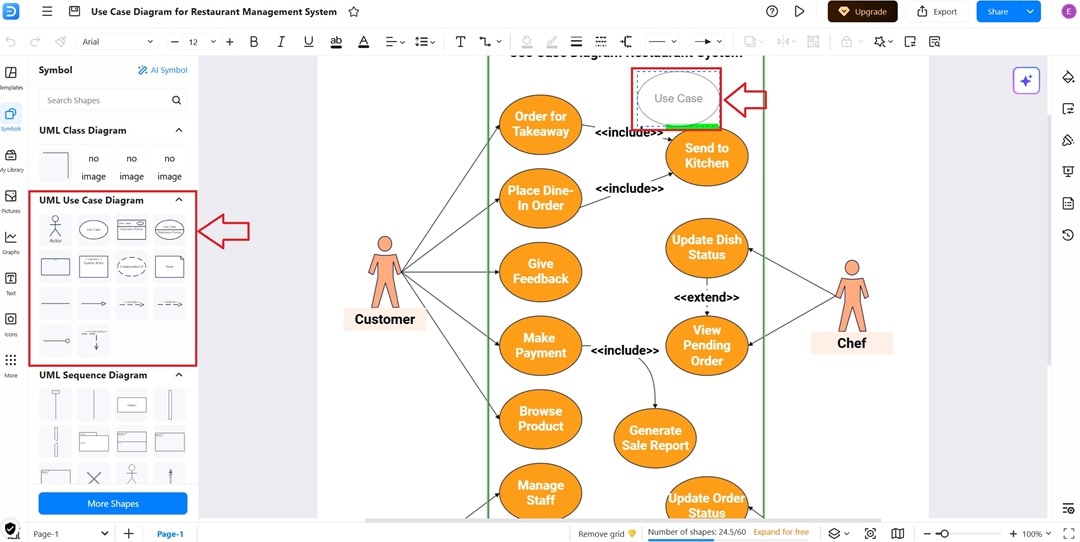Open the Share dropdown arrow
Image resolution: width=1080 pixels, height=542 pixels.
click(1030, 12)
